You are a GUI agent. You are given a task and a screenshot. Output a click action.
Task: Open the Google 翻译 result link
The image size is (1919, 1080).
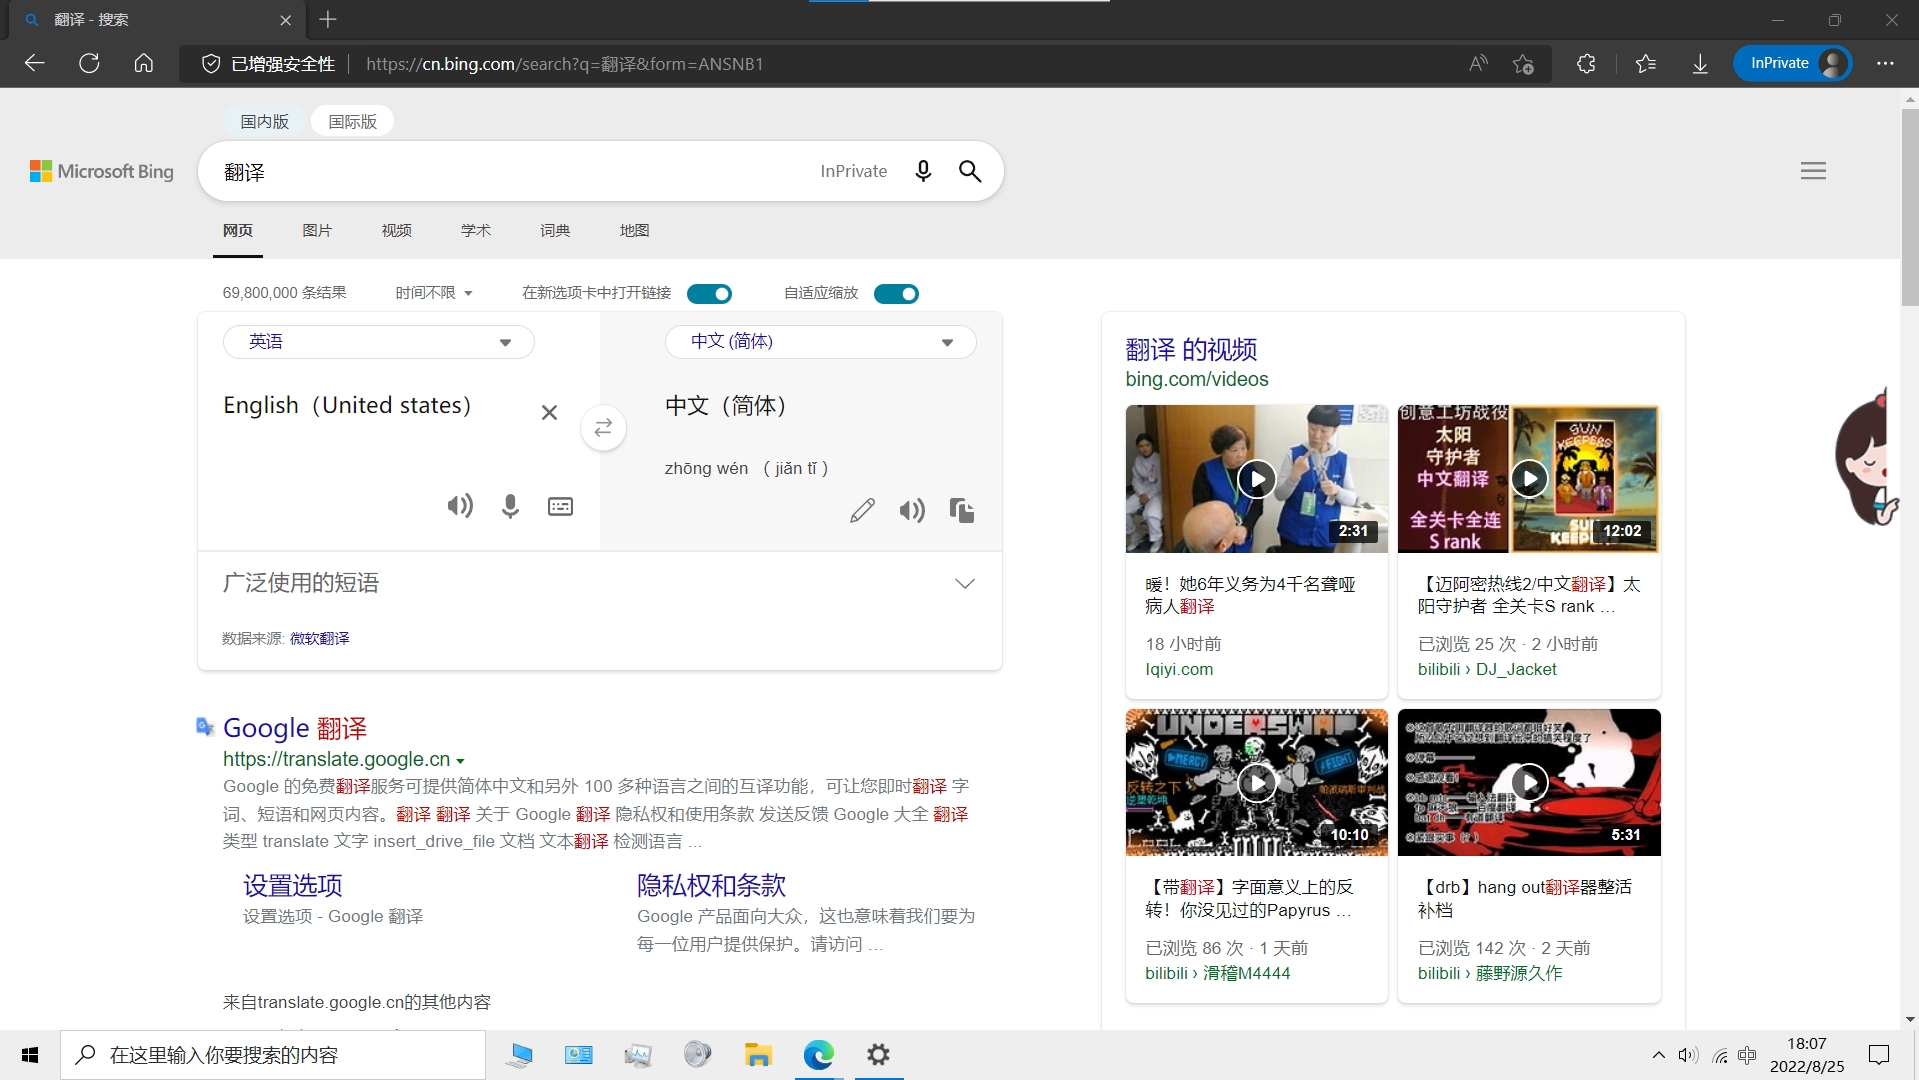point(295,728)
